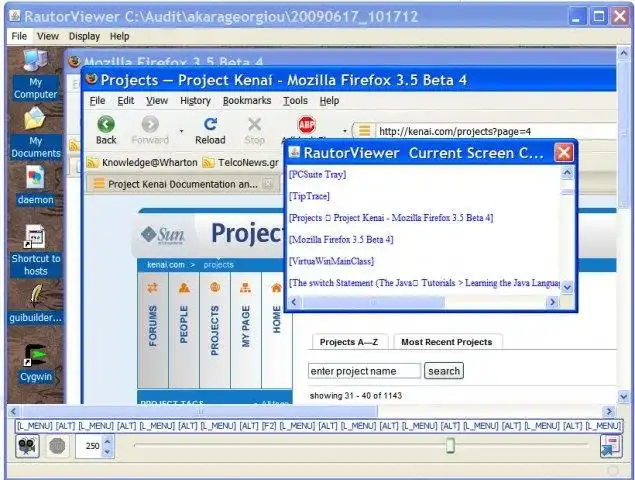Click Firefox Stop button
635x480 pixels.
click(x=254, y=130)
